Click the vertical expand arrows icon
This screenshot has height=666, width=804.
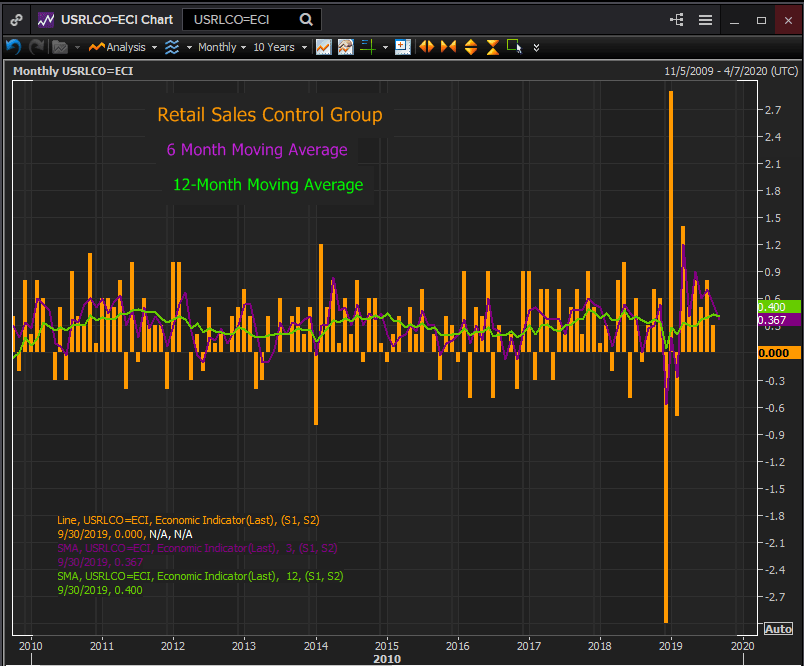point(470,47)
